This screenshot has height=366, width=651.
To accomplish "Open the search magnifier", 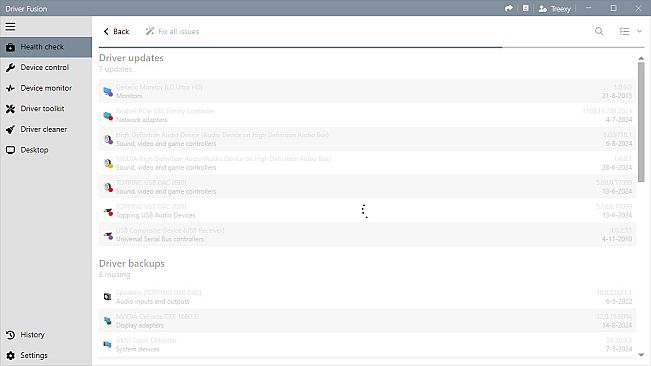I will 599,31.
